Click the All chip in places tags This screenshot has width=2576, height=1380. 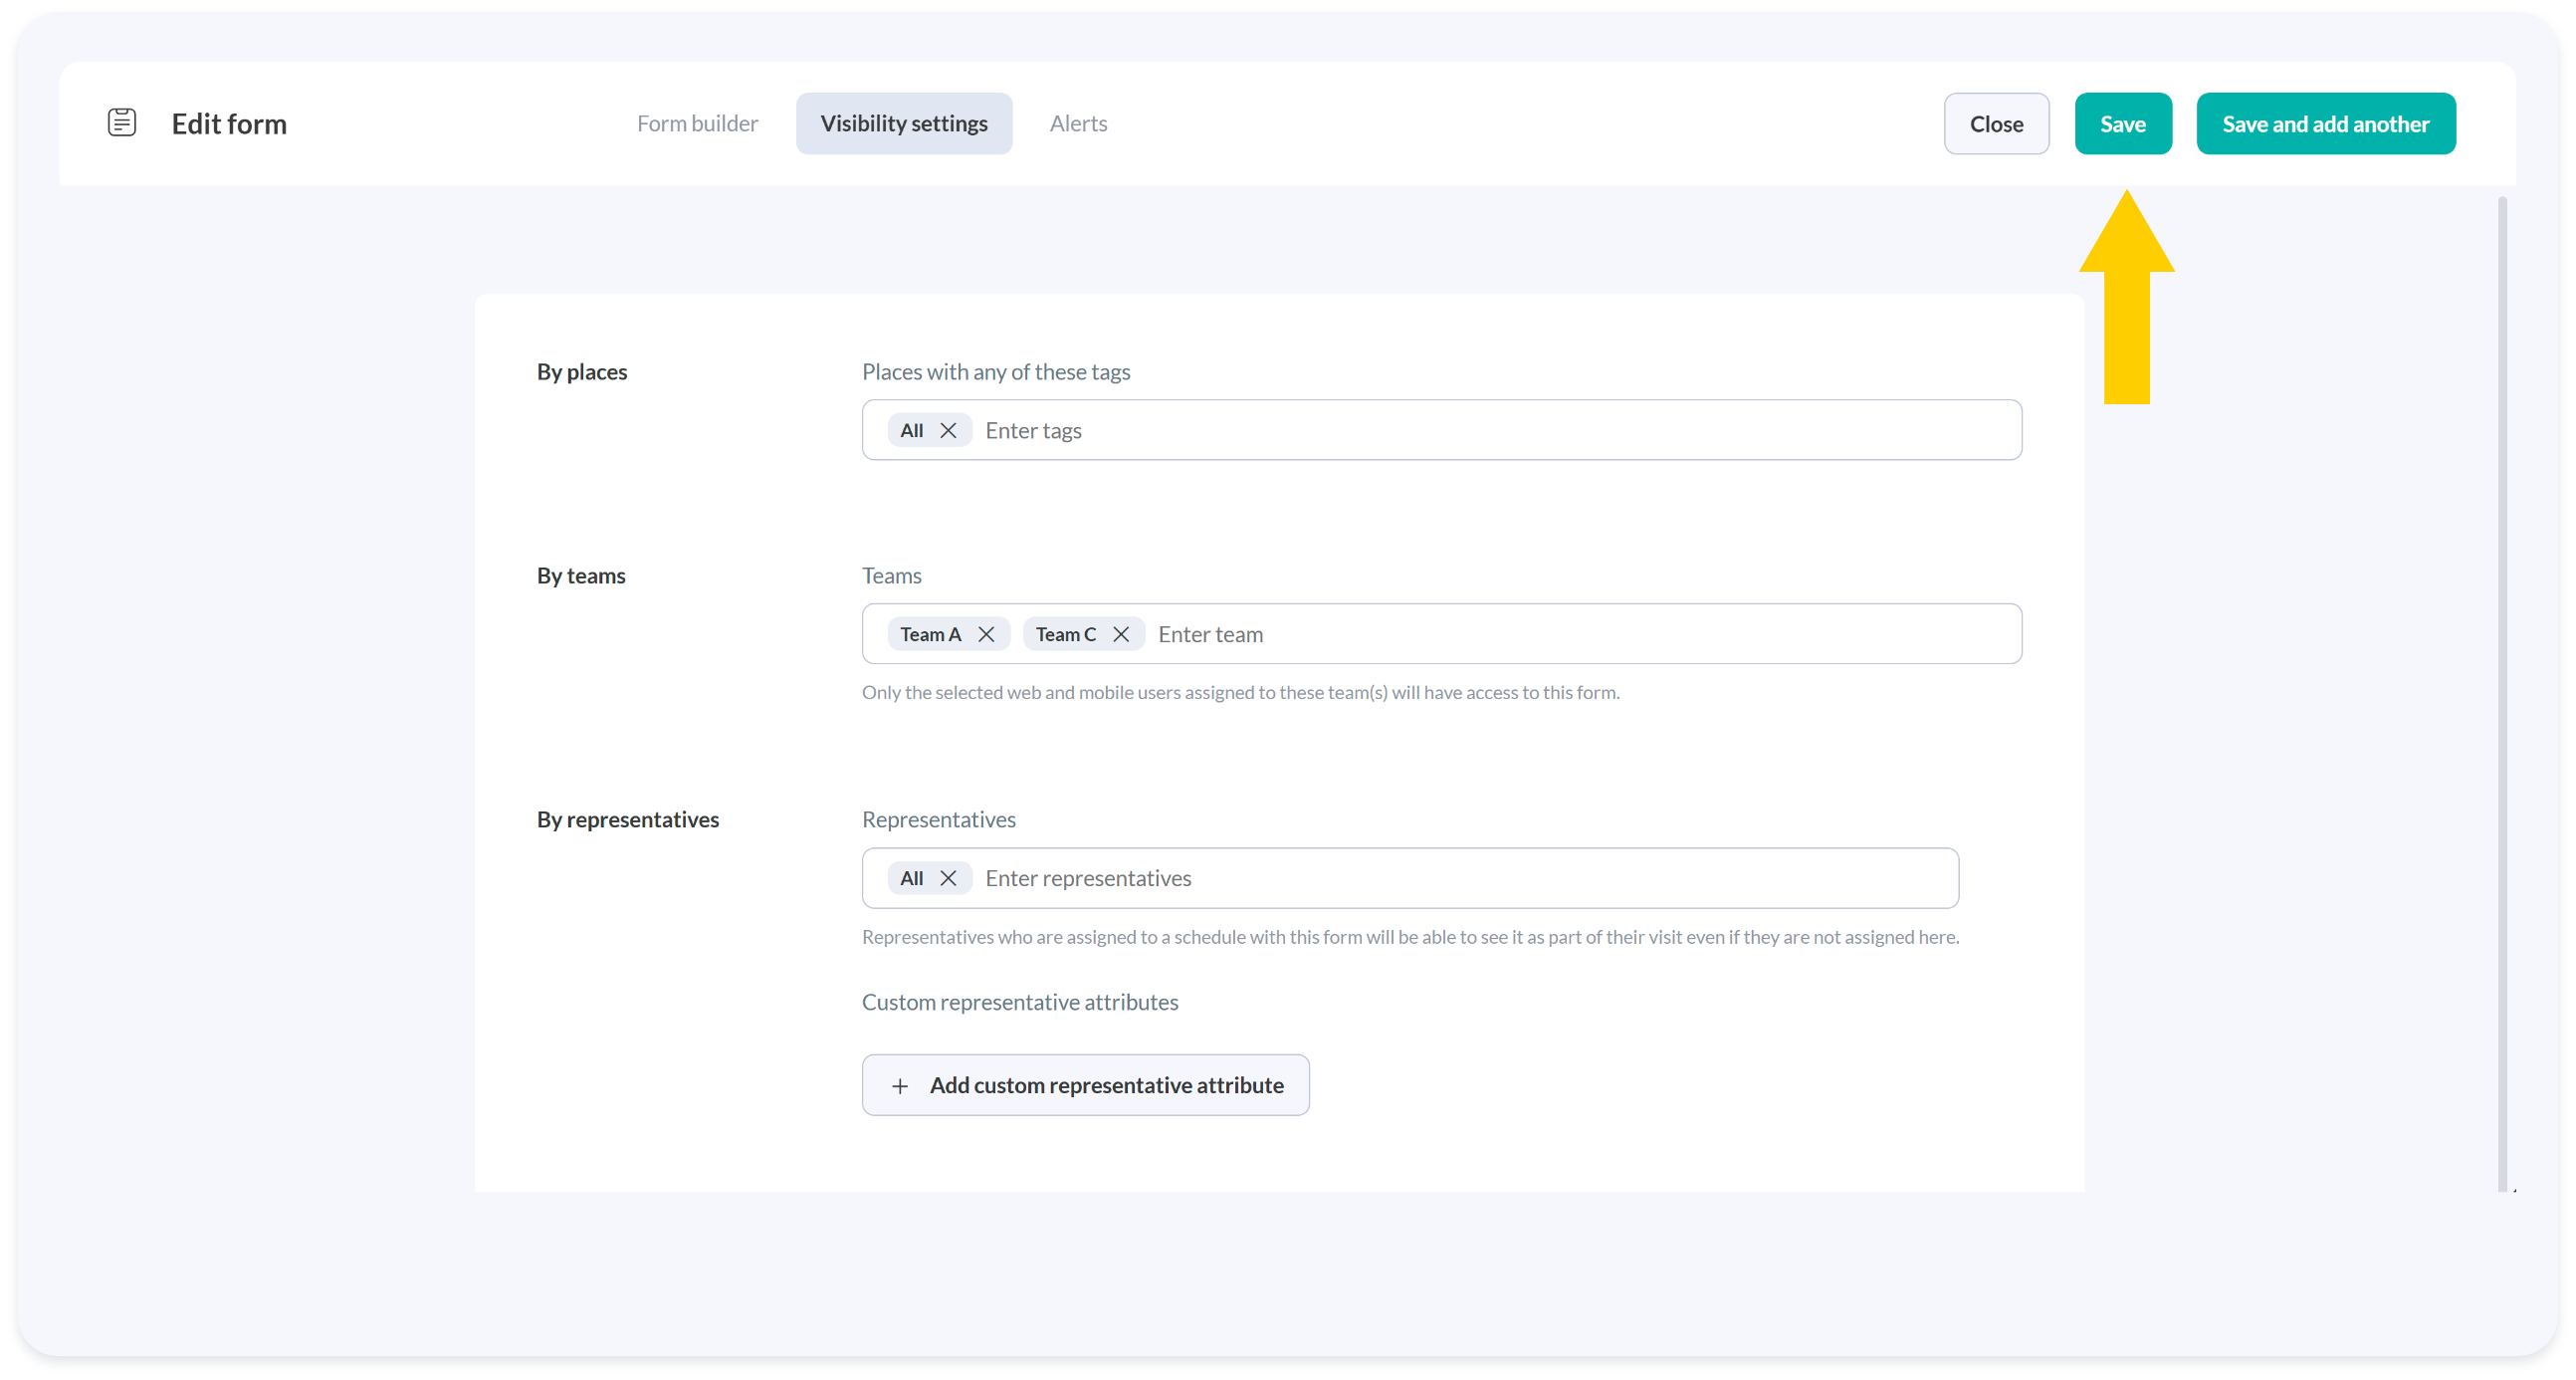pyautogui.click(x=911, y=430)
